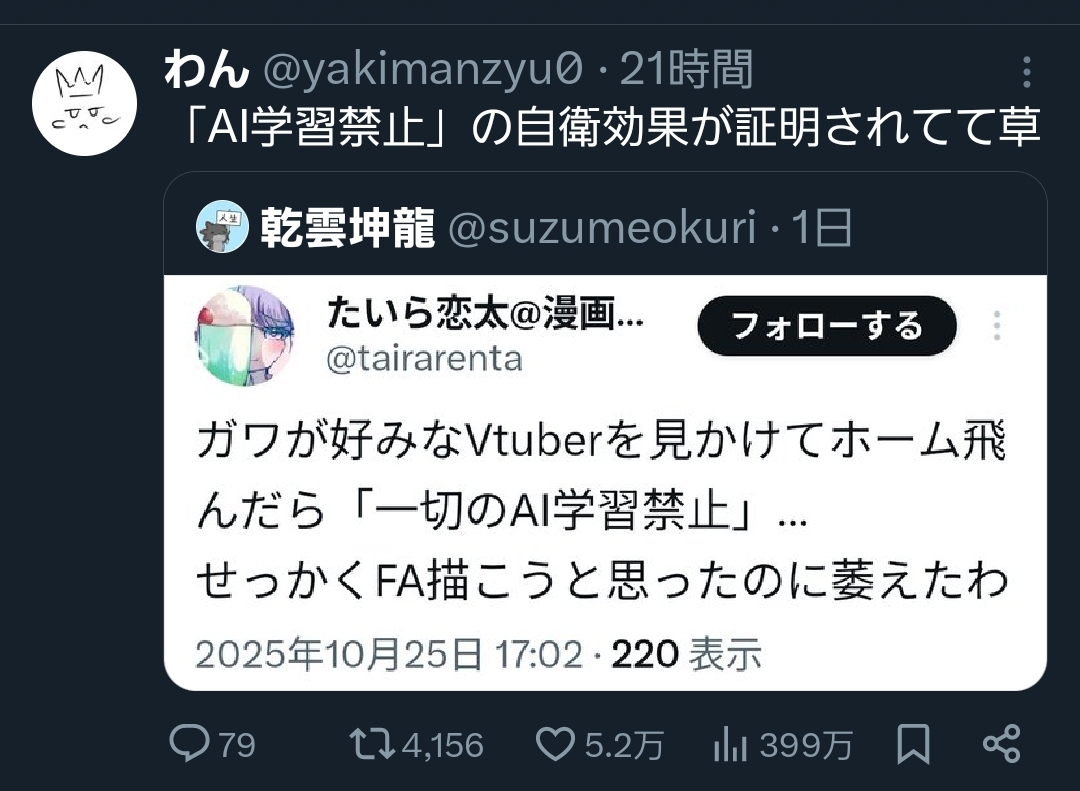
Task: Open たいら恋太's anime profile avatar
Action: [245, 336]
